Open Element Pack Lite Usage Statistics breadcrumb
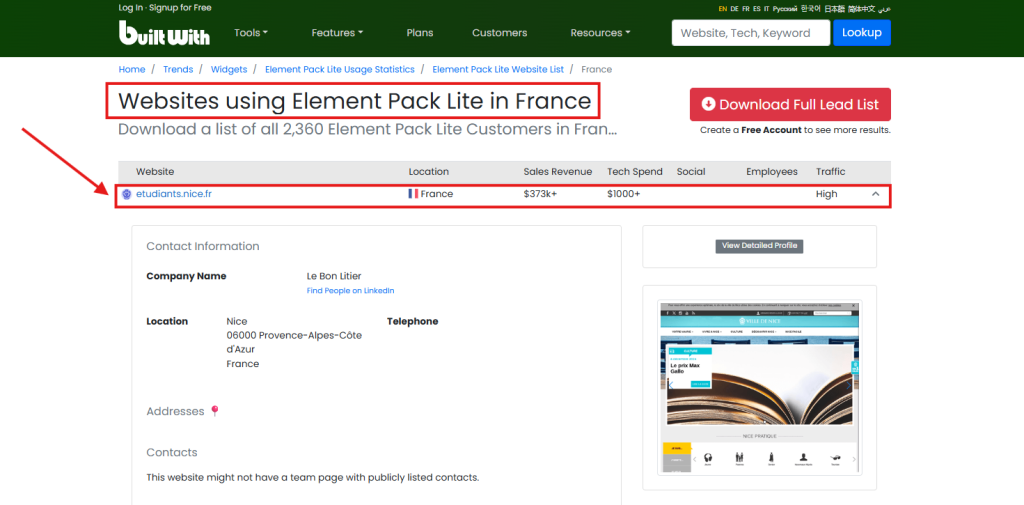 [340, 69]
